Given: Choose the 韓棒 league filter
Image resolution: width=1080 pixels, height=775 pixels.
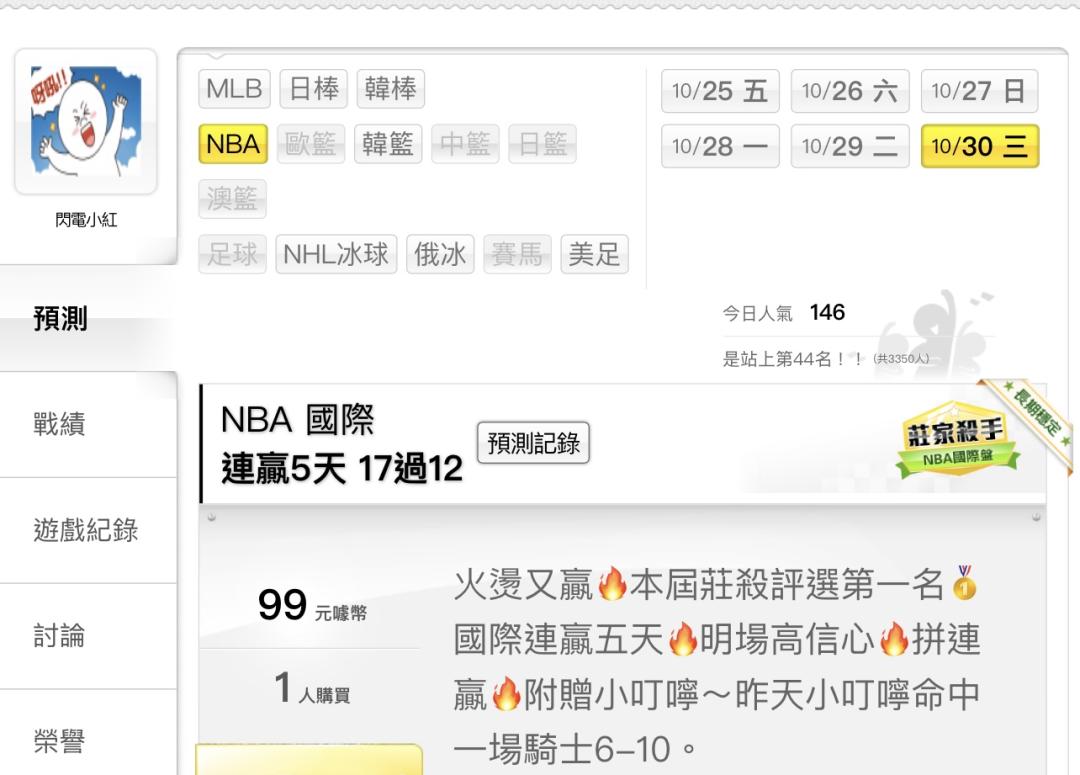Looking at the screenshot, I should click(391, 89).
